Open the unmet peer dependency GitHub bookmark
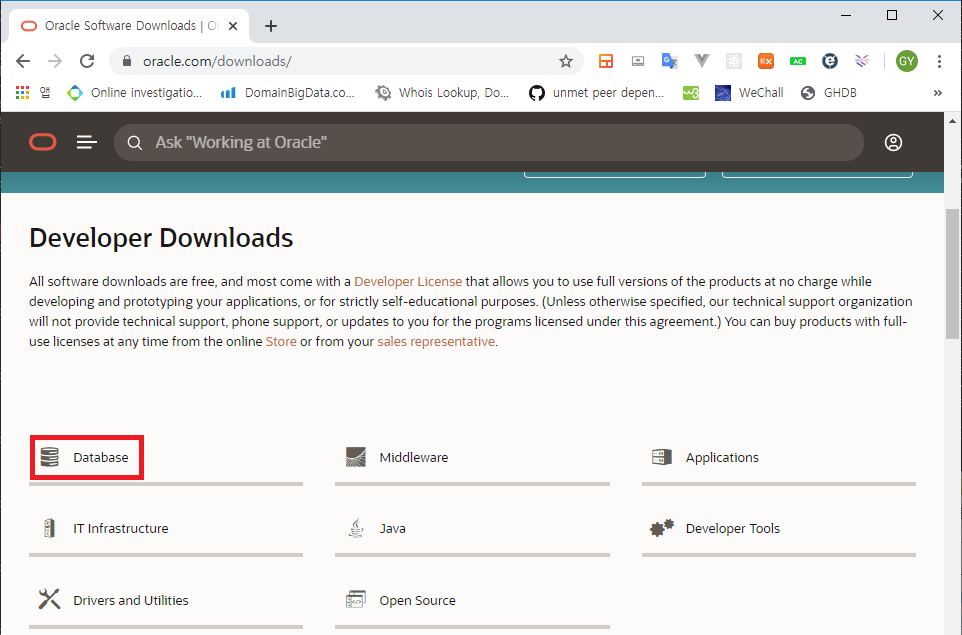This screenshot has height=635, width=962. pyautogui.click(x=596, y=93)
